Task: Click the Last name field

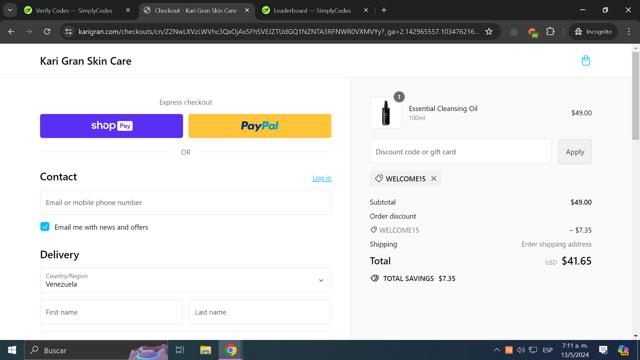Action: pyautogui.click(x=260, y=312)
